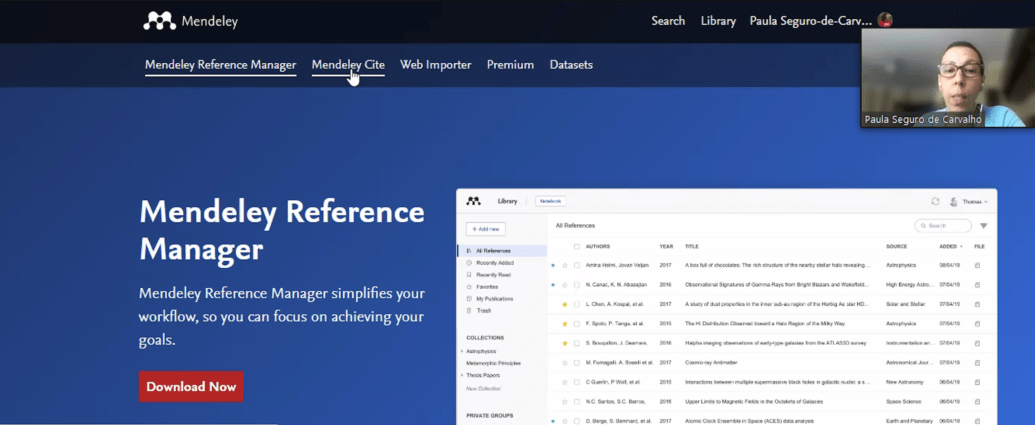This screenshot has width=1035, height=425.
Task: Click the All References sidebar icon
Action: coord(469,251)
